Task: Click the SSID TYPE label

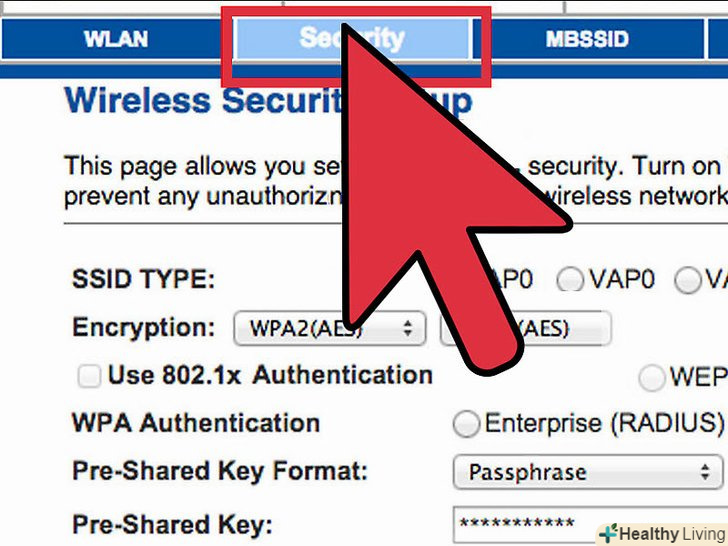Action: click(x=143, y=280)
